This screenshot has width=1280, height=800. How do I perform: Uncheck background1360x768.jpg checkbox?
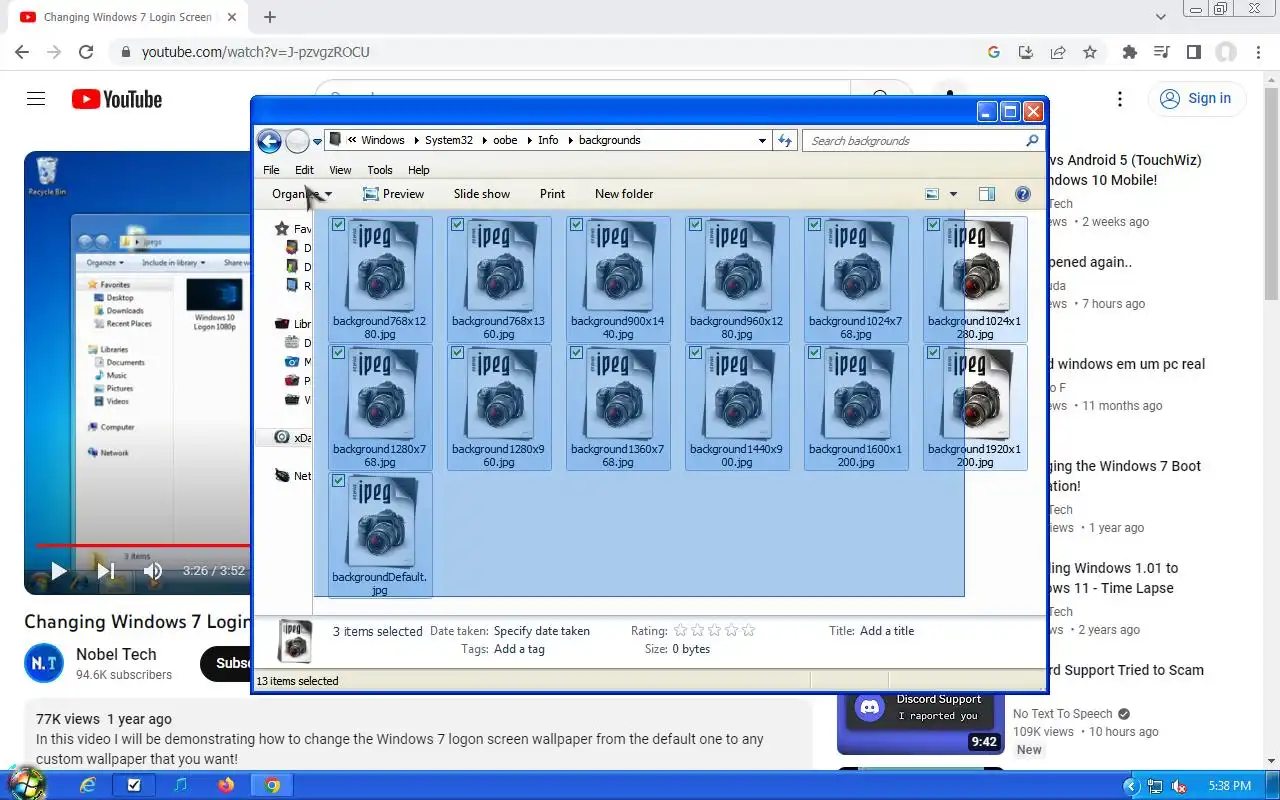tap(576, 353)
